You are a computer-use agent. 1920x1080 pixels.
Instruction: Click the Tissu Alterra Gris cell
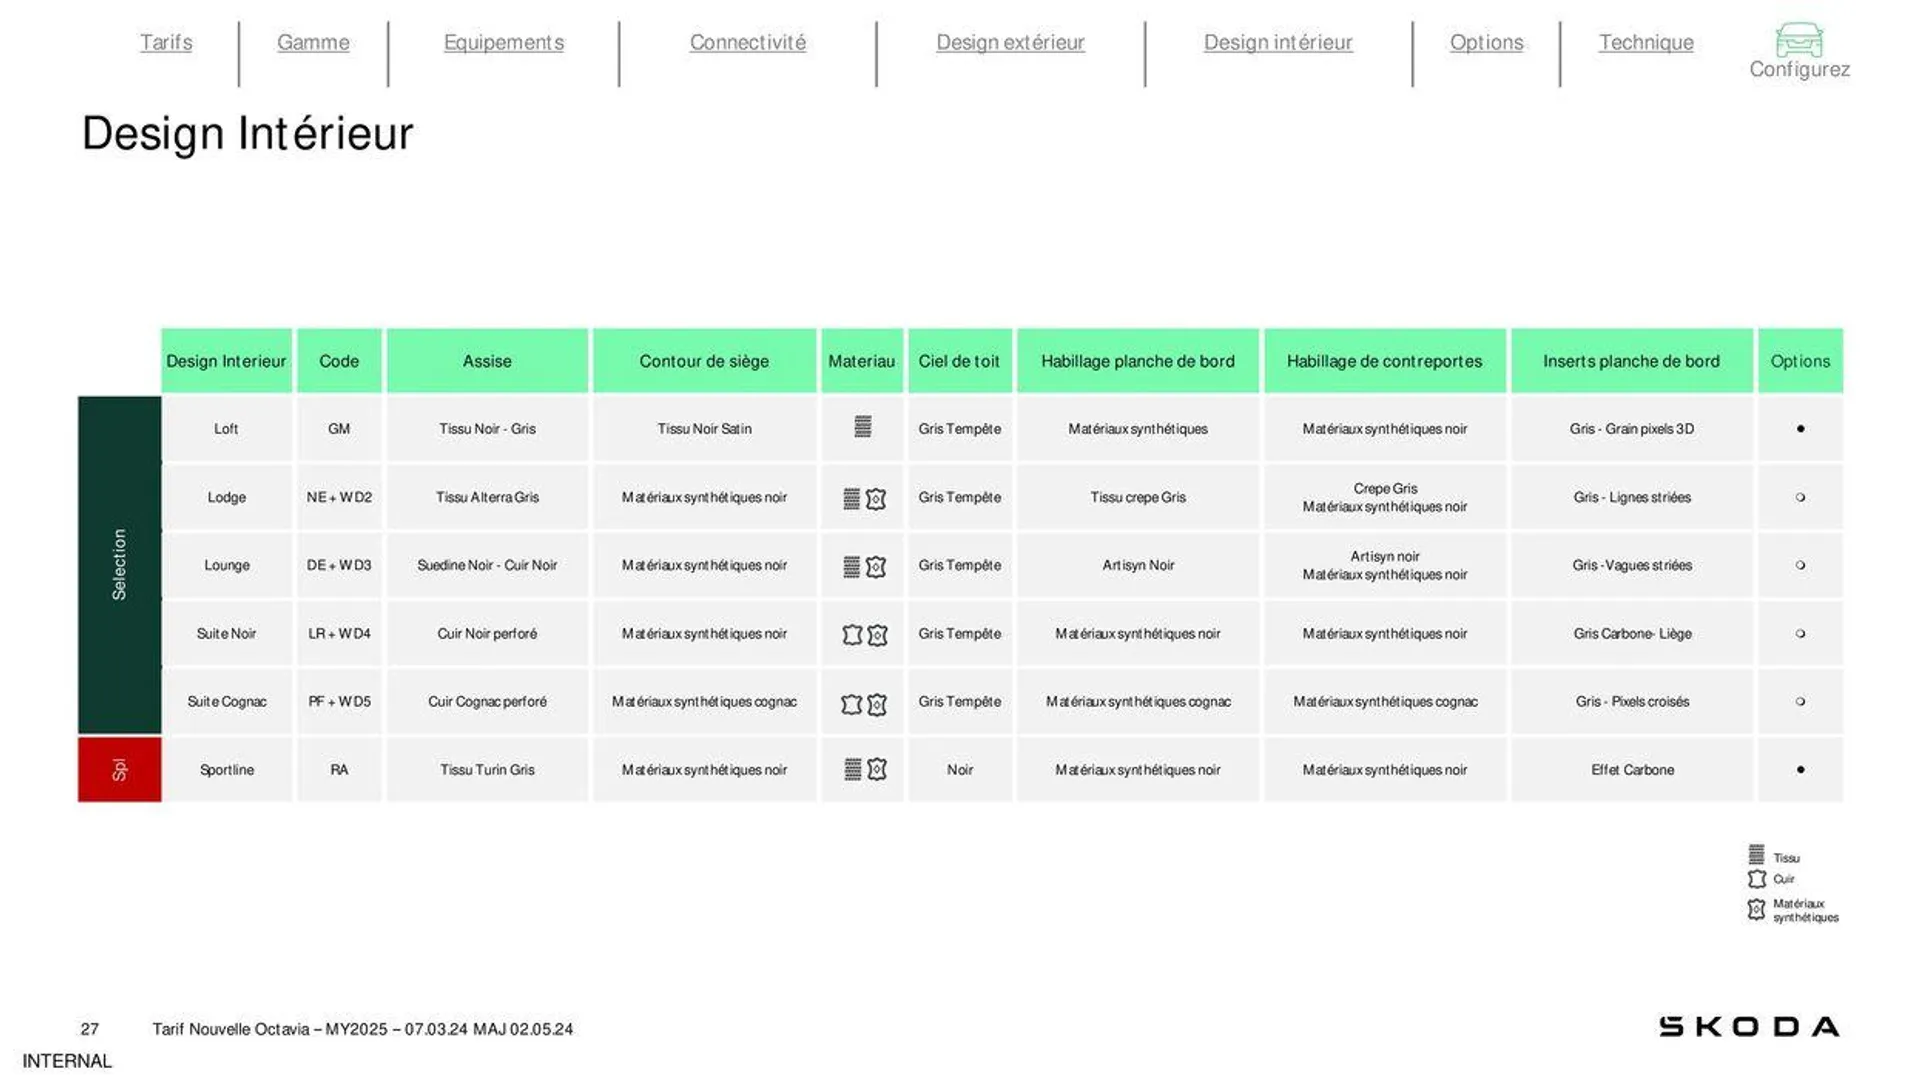tap(487, 497)
